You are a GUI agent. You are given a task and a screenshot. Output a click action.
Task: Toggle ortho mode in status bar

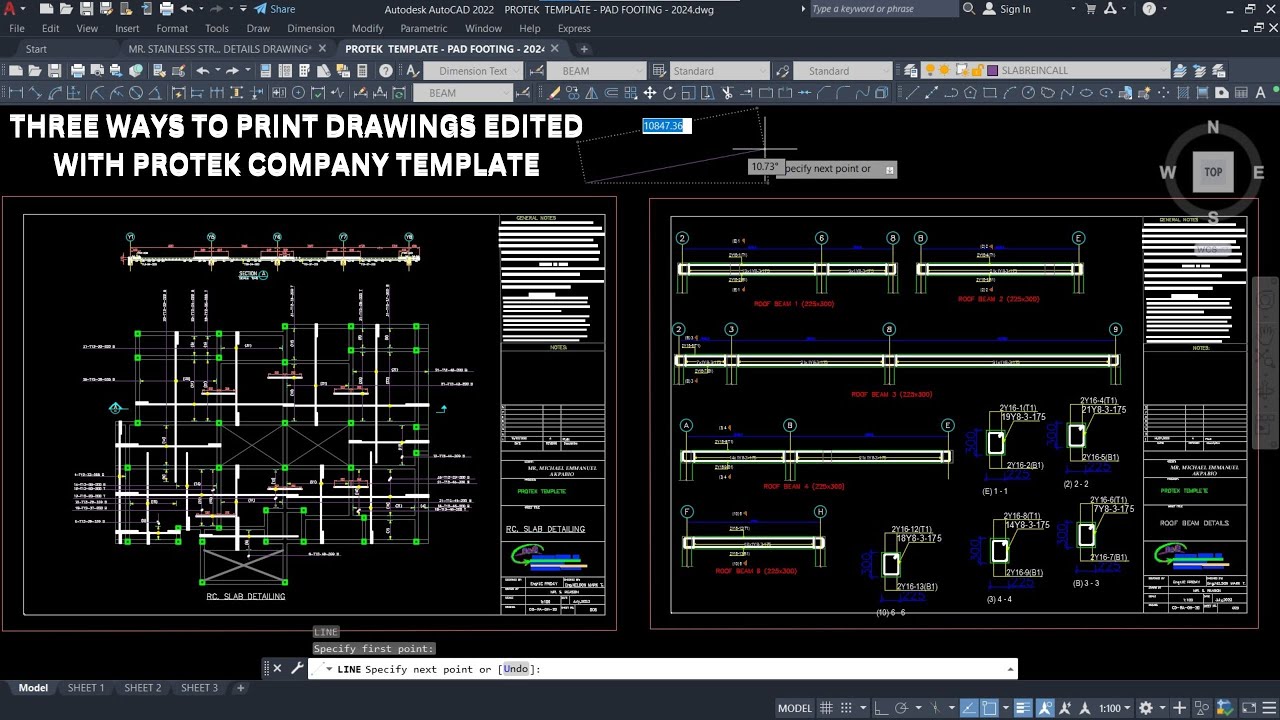881,708
